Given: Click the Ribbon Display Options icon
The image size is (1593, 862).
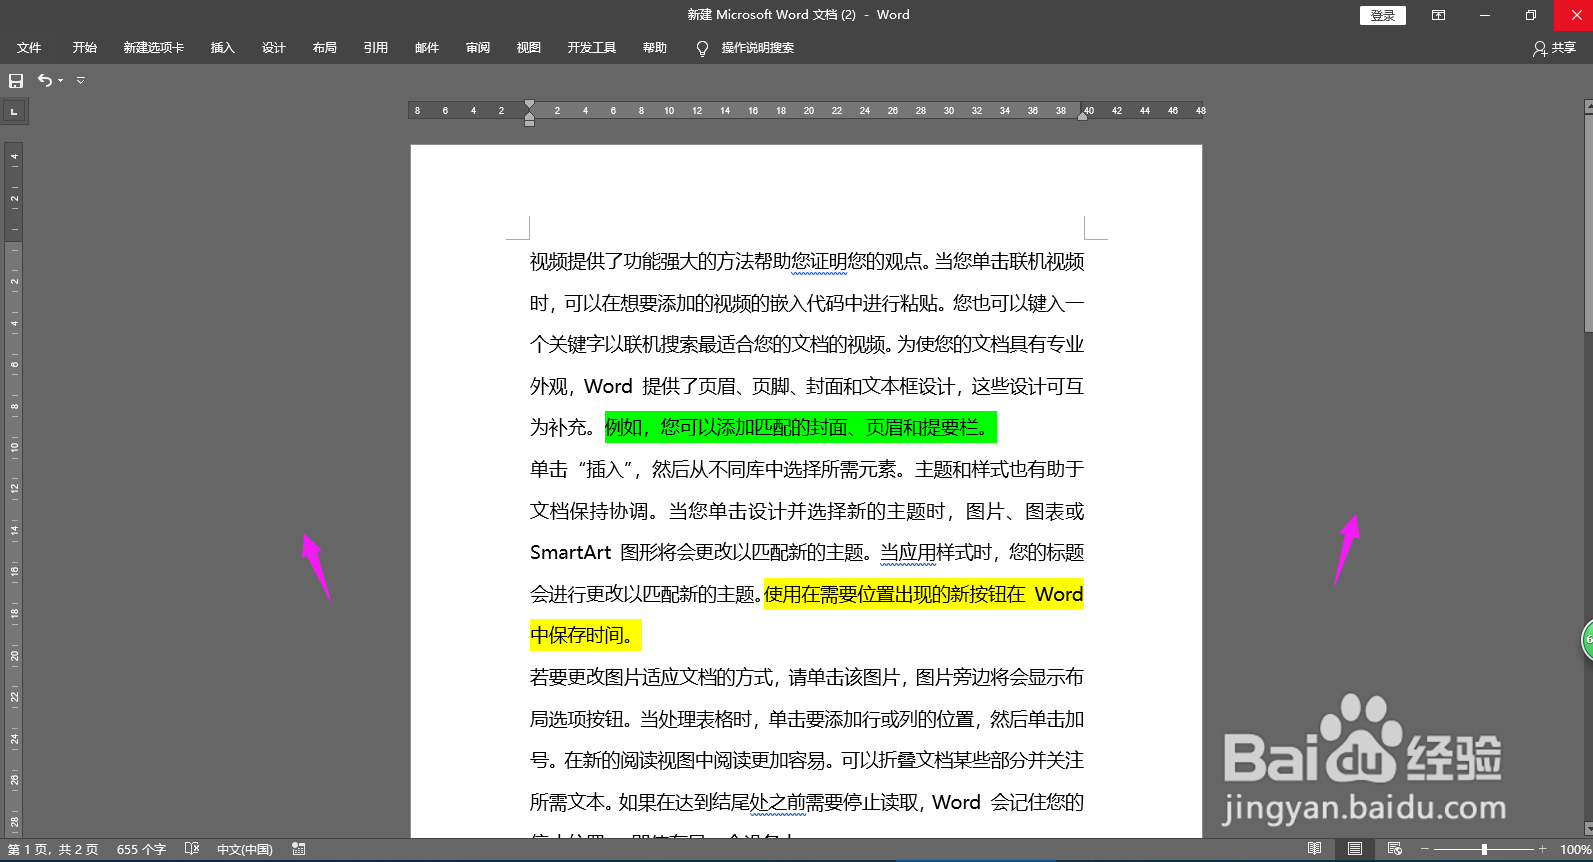Looking at the screenshot, I should (1438, 15).
